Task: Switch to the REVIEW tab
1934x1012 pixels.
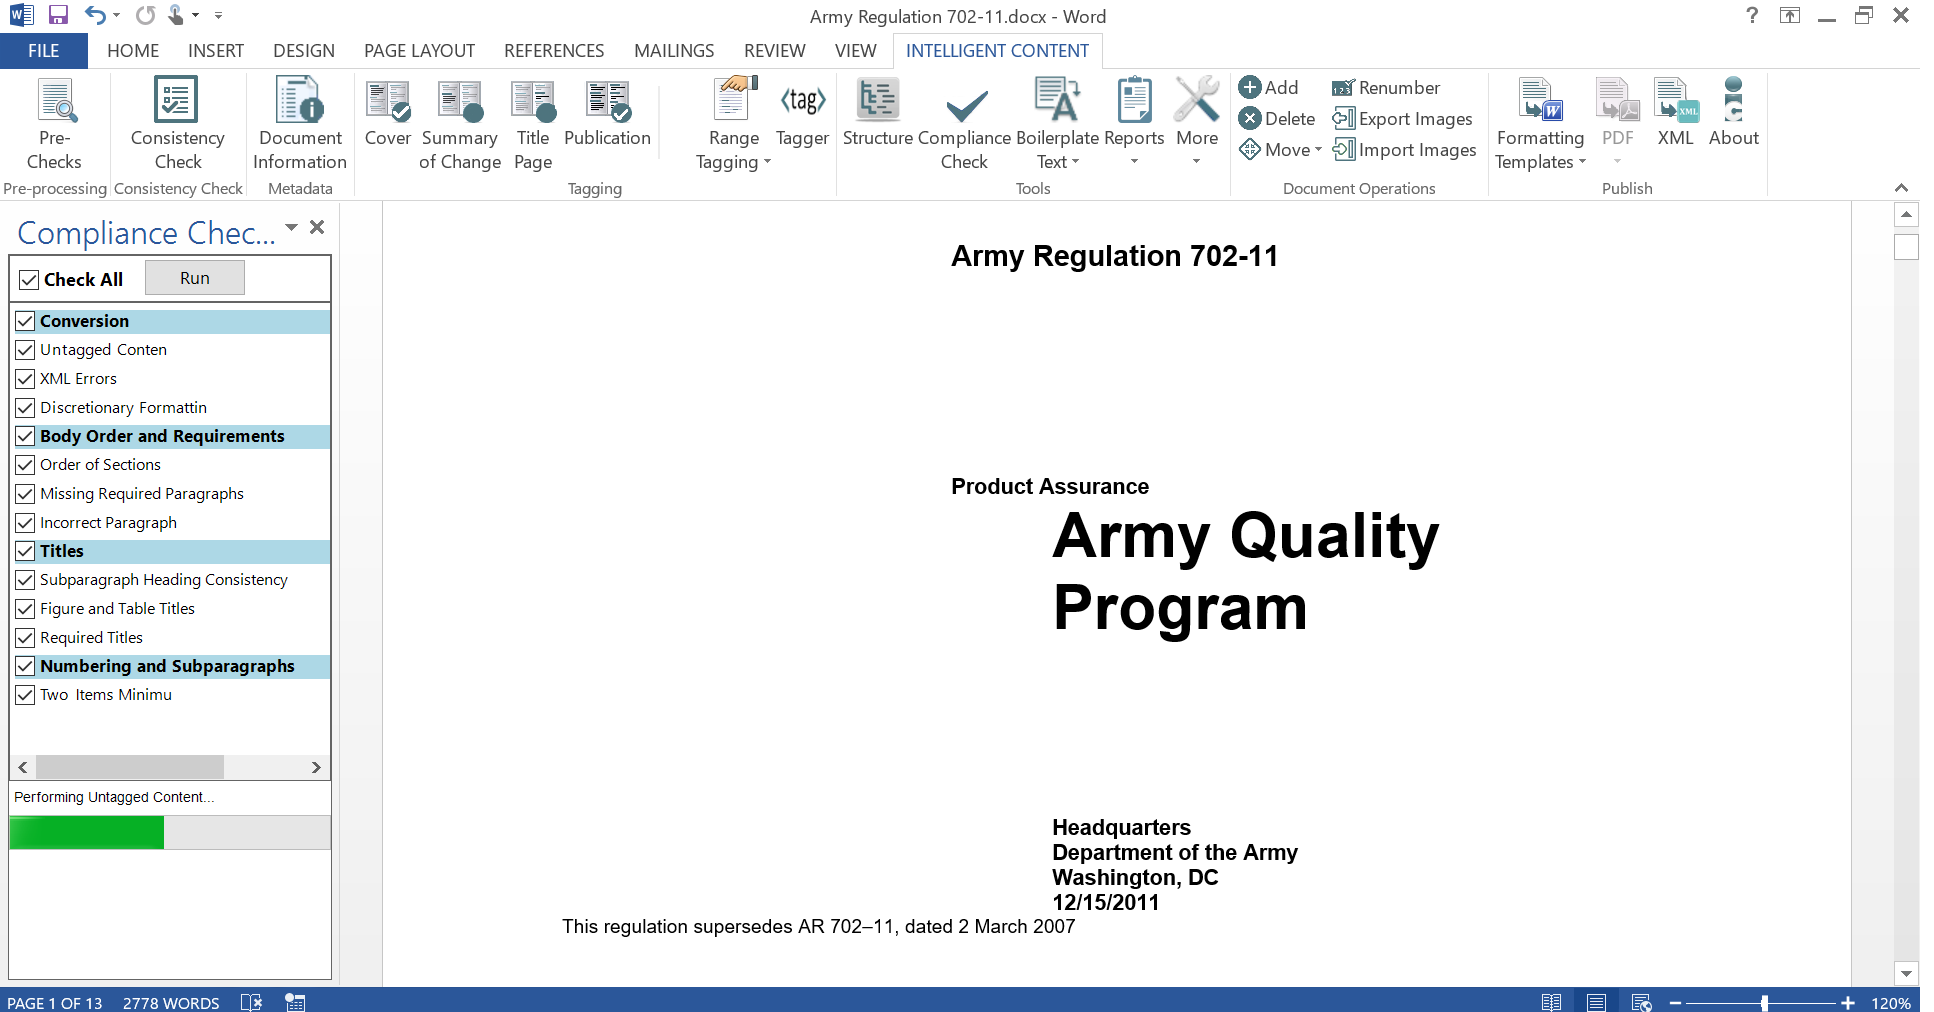Action: (x=774, y=51)
